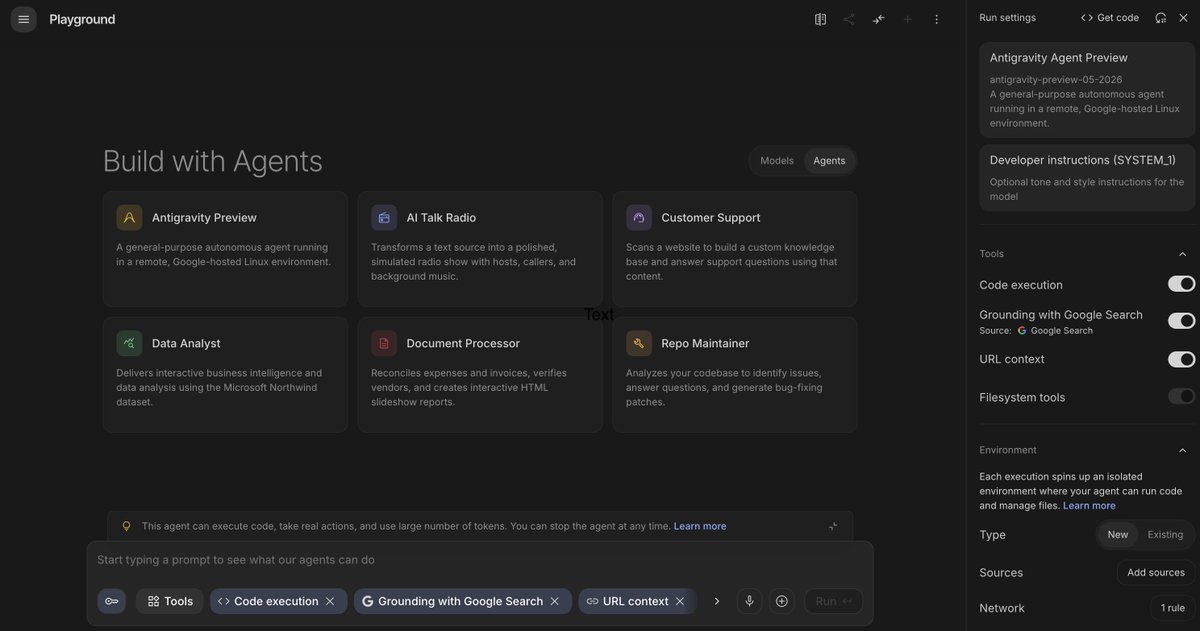Remove the Code execution chip
The height and width of the screenshot is (631, 1200).
330,601
